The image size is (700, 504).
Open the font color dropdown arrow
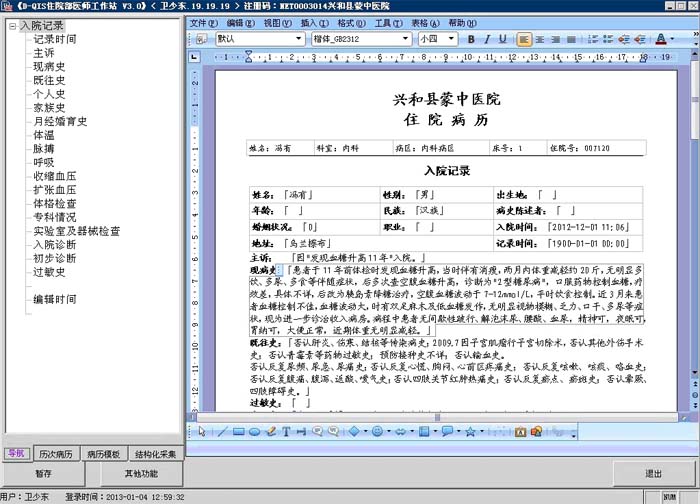point(672,39)
